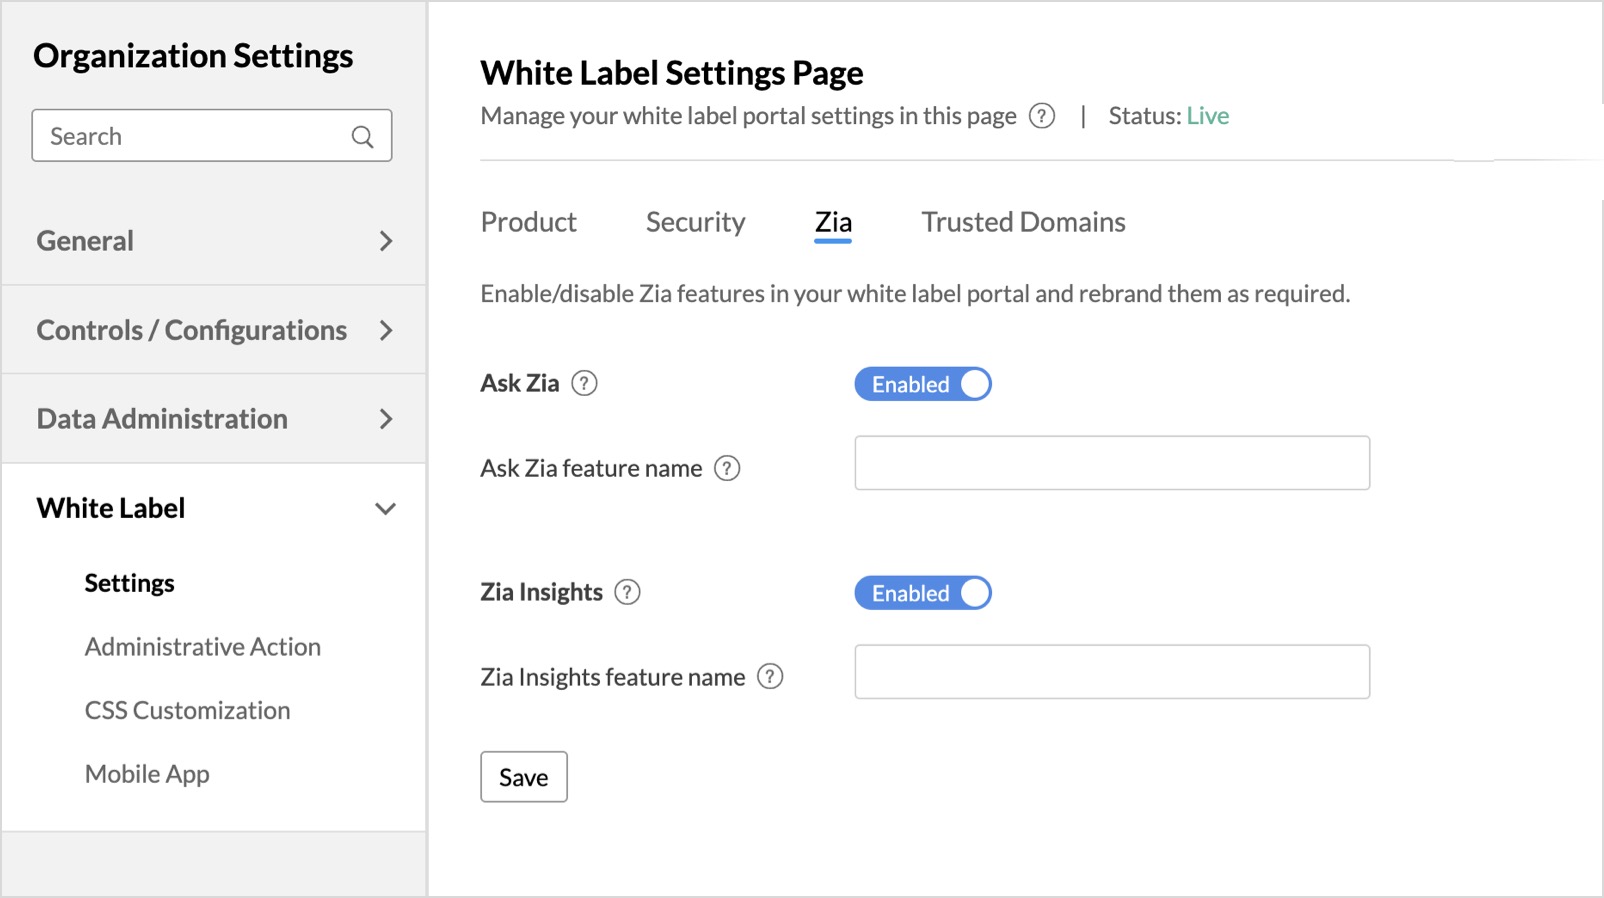Switch to the Security tab

point(695,222)
